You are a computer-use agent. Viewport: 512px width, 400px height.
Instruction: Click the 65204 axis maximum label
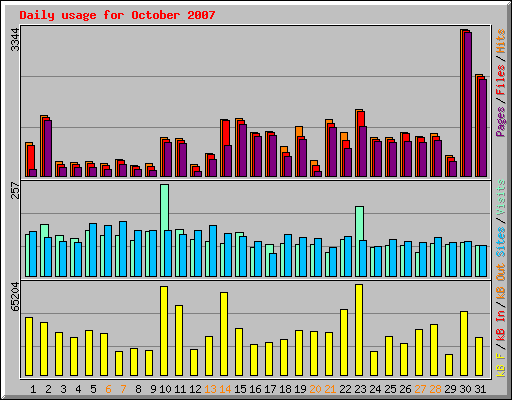(15, 297)
